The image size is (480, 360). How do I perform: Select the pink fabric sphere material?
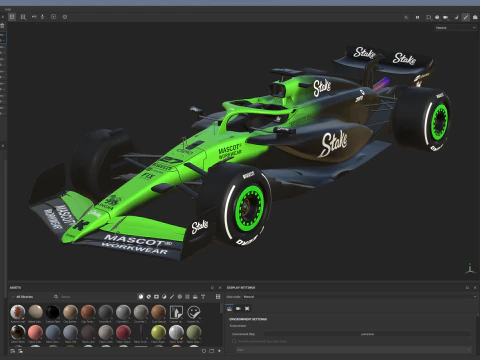(35, 332)
